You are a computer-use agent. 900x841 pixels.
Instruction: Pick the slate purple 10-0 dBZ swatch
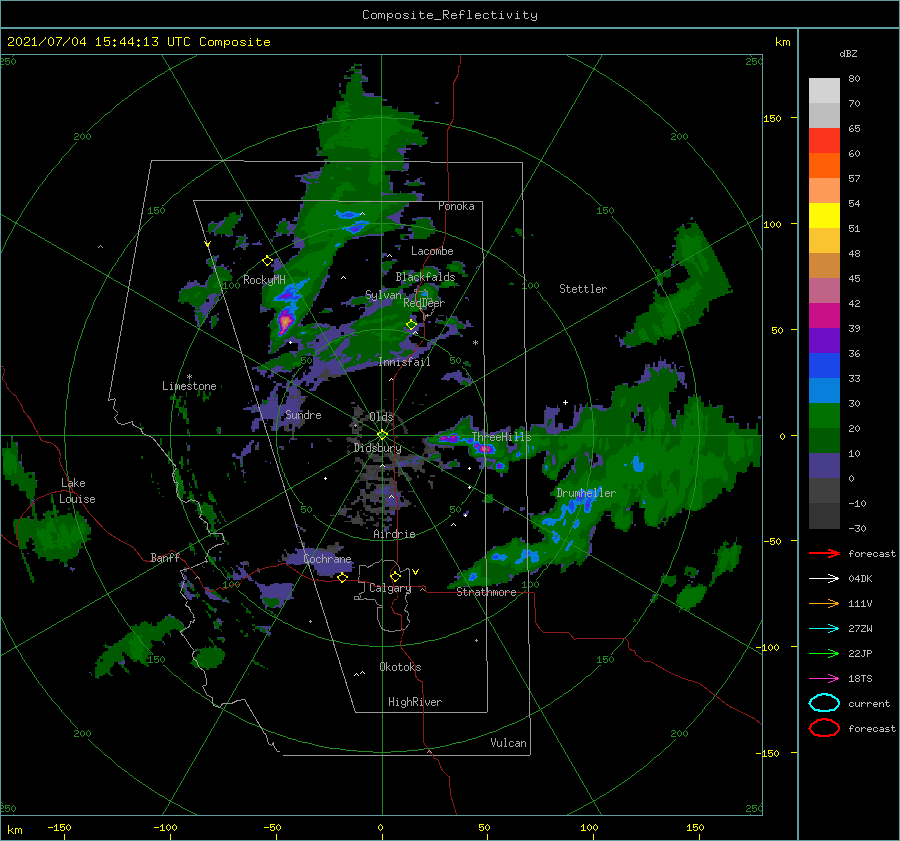(824, 466)
